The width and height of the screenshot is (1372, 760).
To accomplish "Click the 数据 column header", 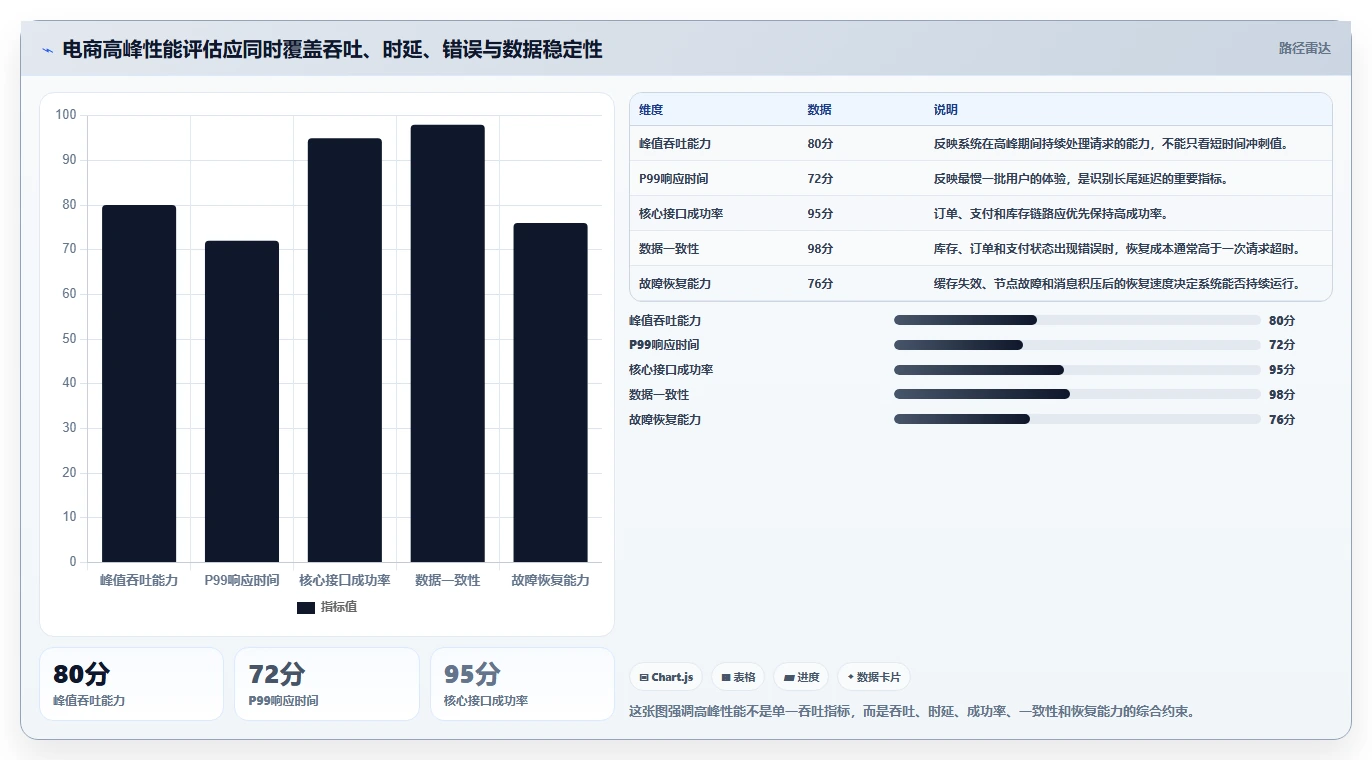I will (820, 110).
